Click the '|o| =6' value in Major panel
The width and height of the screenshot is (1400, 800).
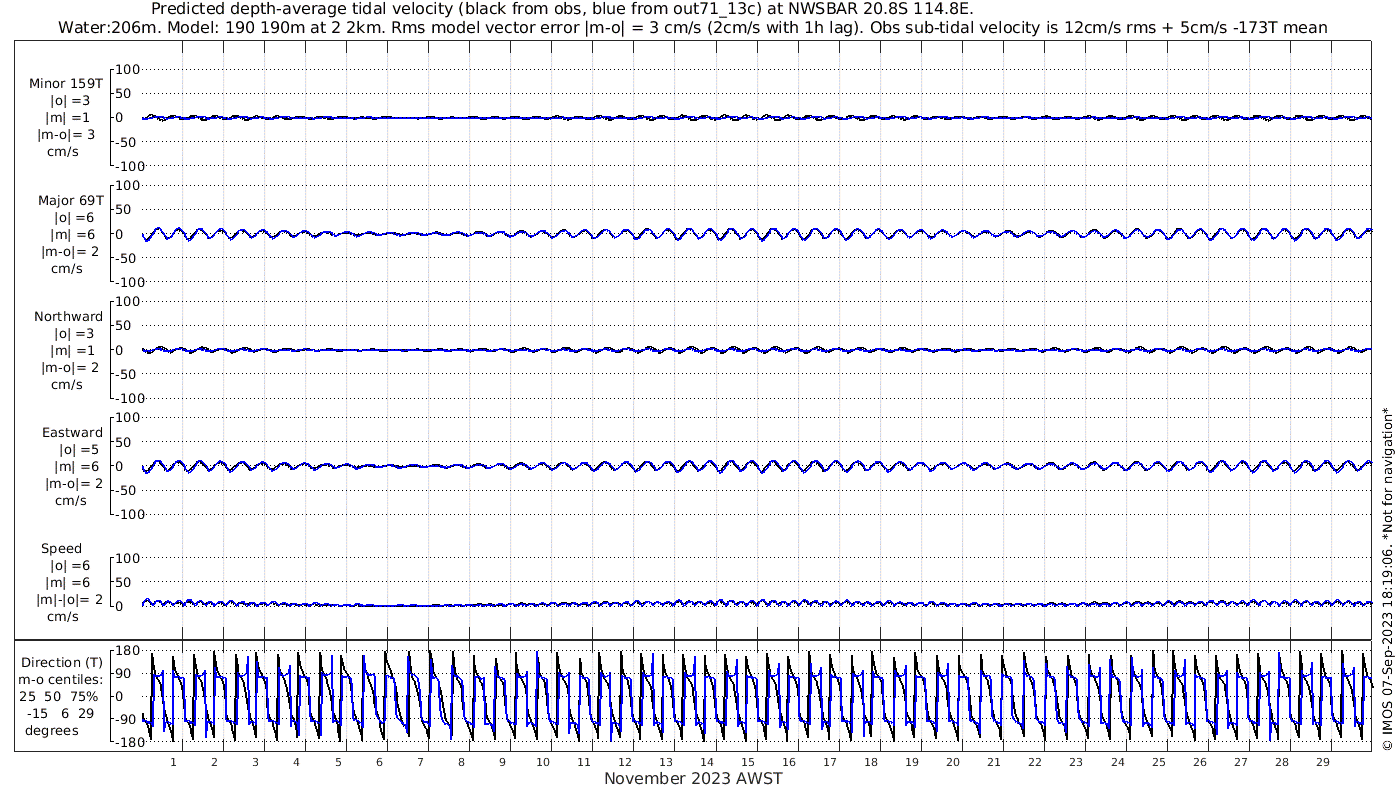tap(73, 218)
